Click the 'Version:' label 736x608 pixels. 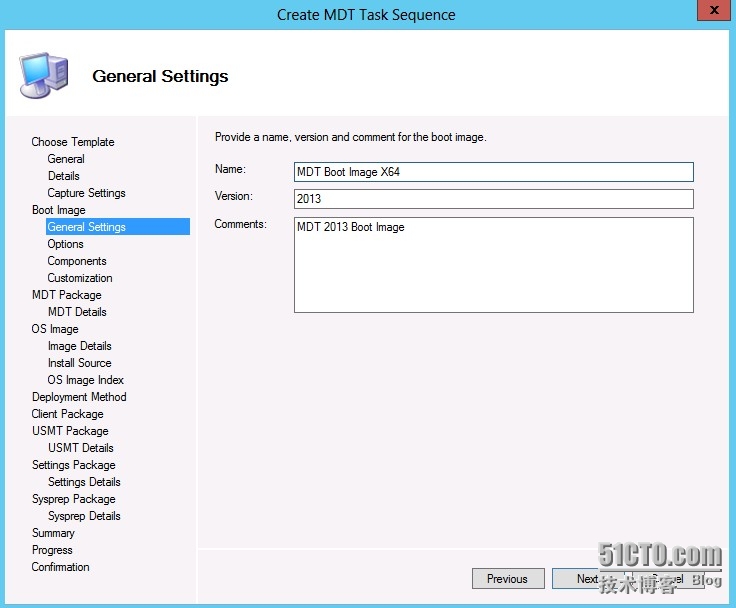(x=233, y=196)
